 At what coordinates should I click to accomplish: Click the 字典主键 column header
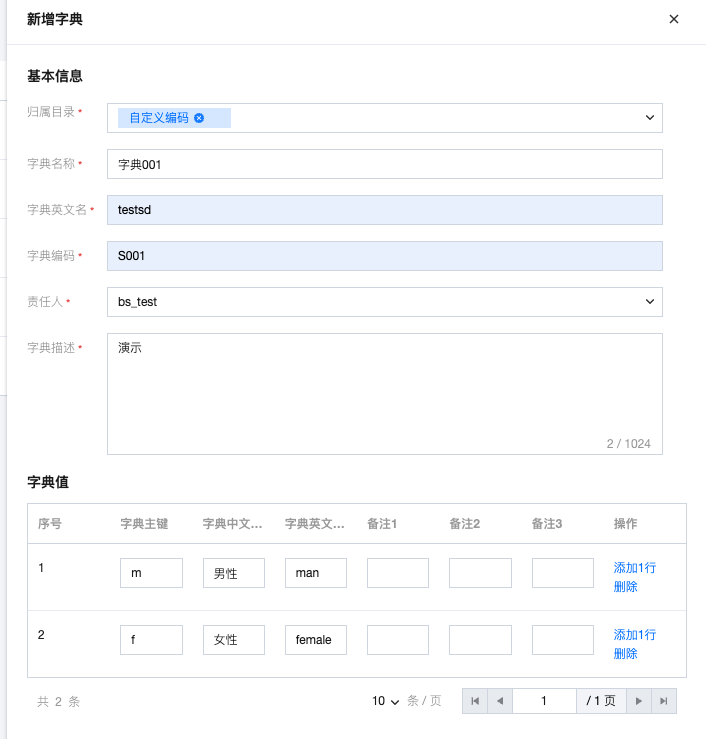point(144,524)
